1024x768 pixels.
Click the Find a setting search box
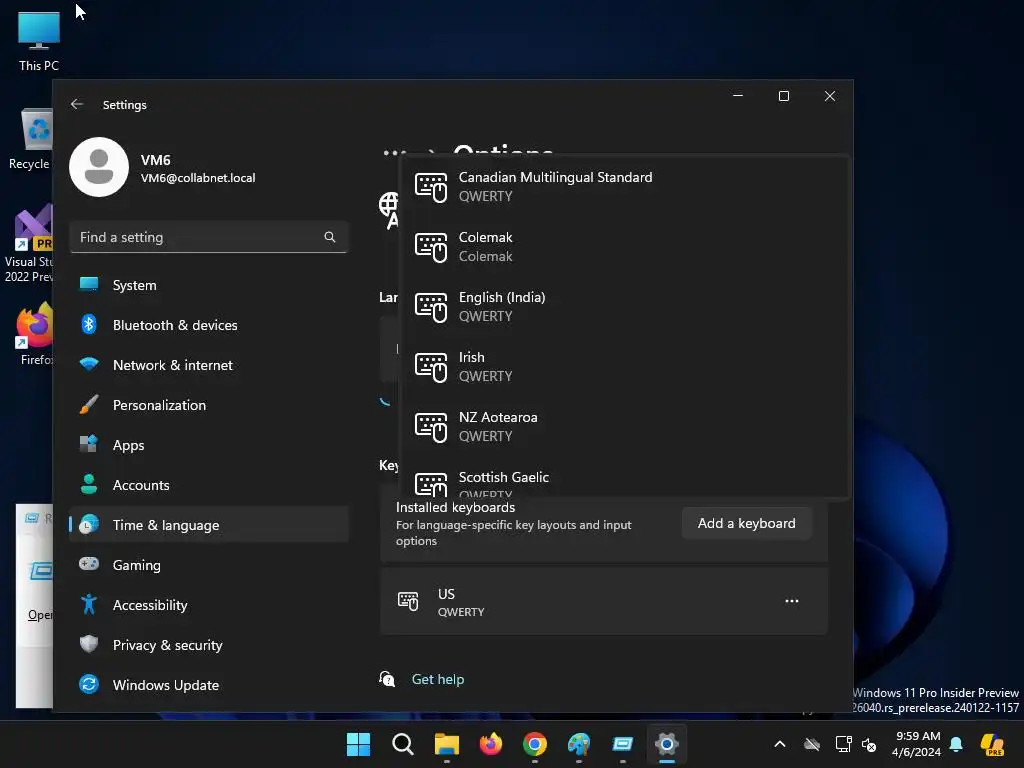click(208, 237)
